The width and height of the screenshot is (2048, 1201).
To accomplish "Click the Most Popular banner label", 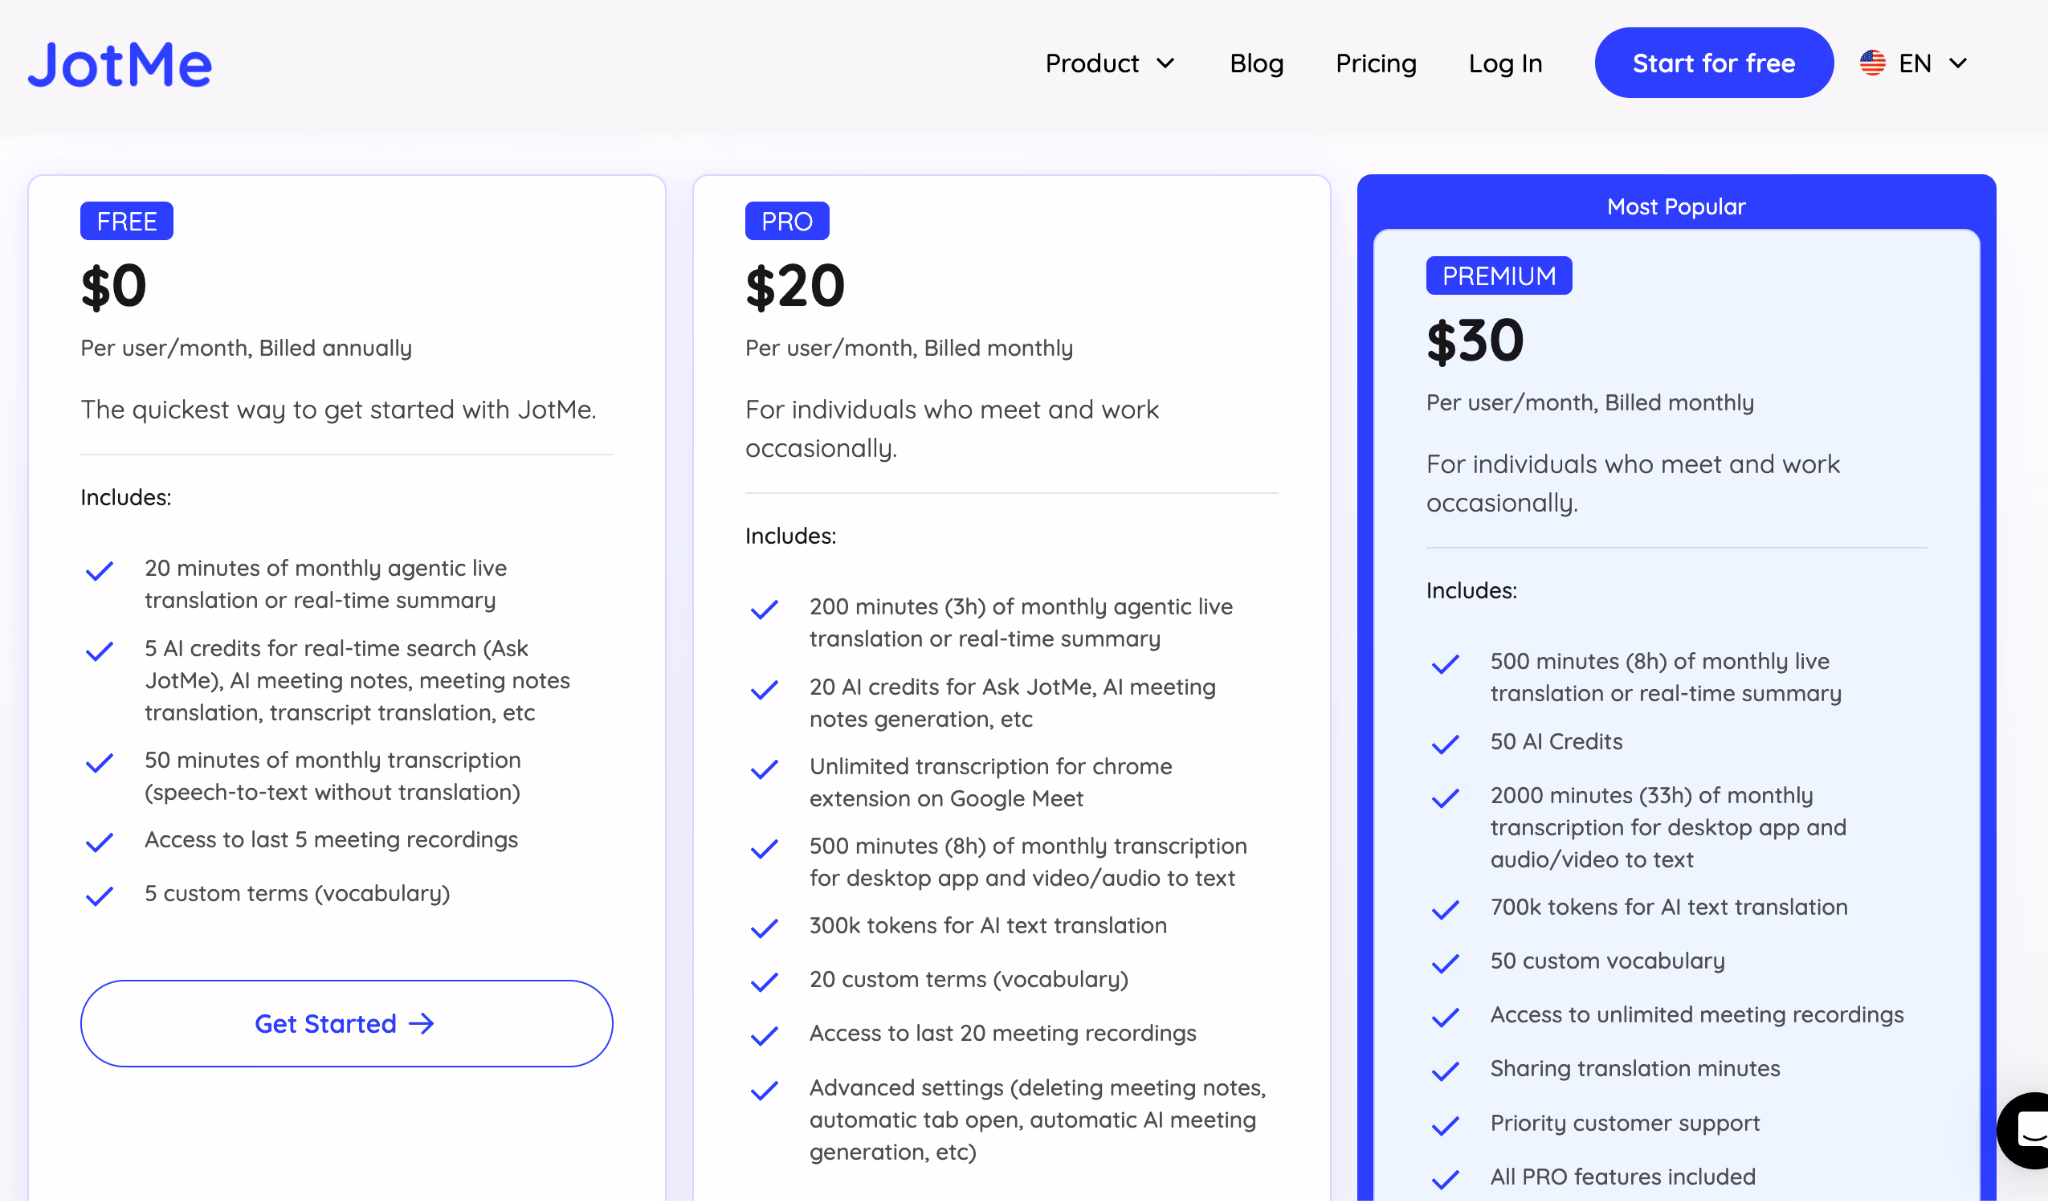I will coord(1676,206).
